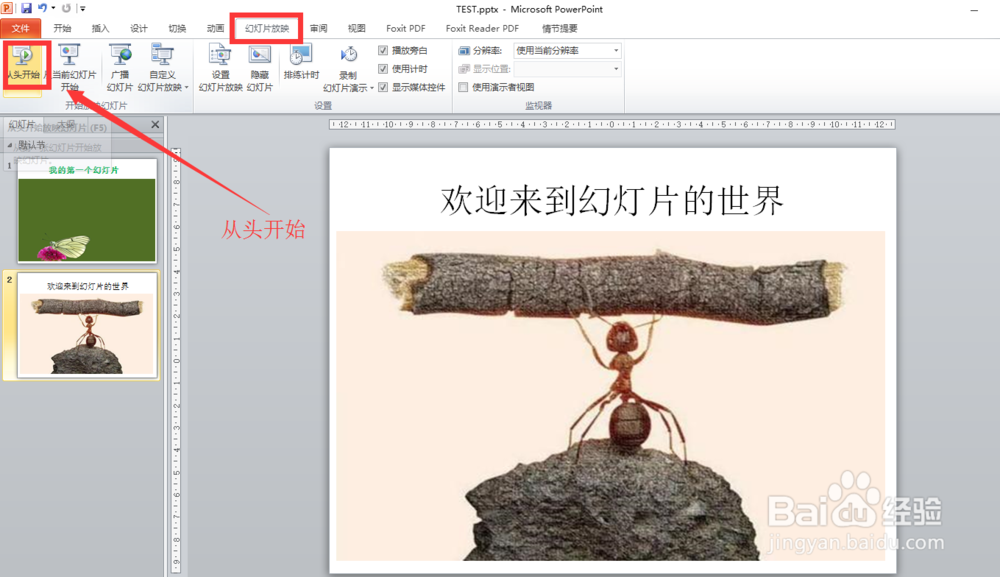The height and width of the screenshot is (577, 1000).
Task: Switch to the Design (设计) tab
Action: 138,28
